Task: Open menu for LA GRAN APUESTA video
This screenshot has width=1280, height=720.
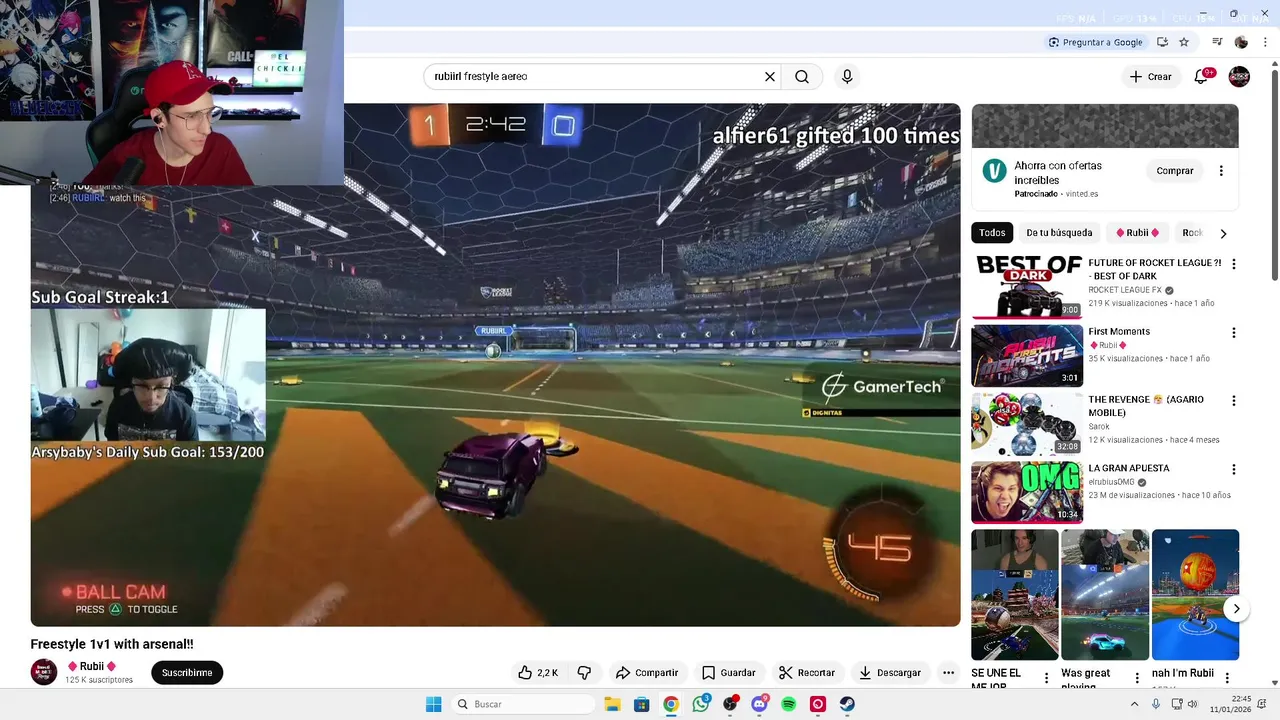Action: [1233, 469]
